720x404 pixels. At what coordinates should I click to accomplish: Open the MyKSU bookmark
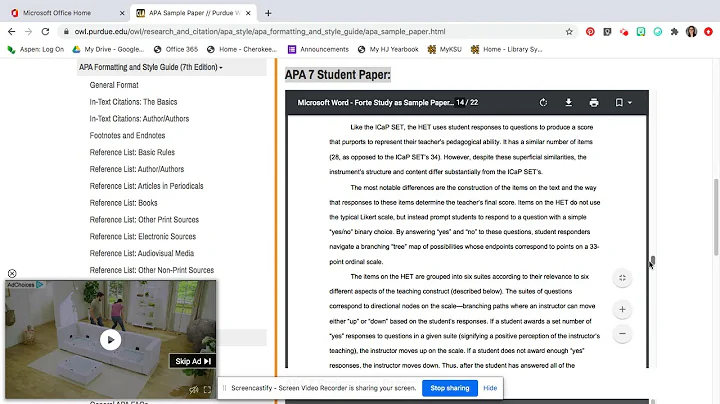tap(444, 49)
